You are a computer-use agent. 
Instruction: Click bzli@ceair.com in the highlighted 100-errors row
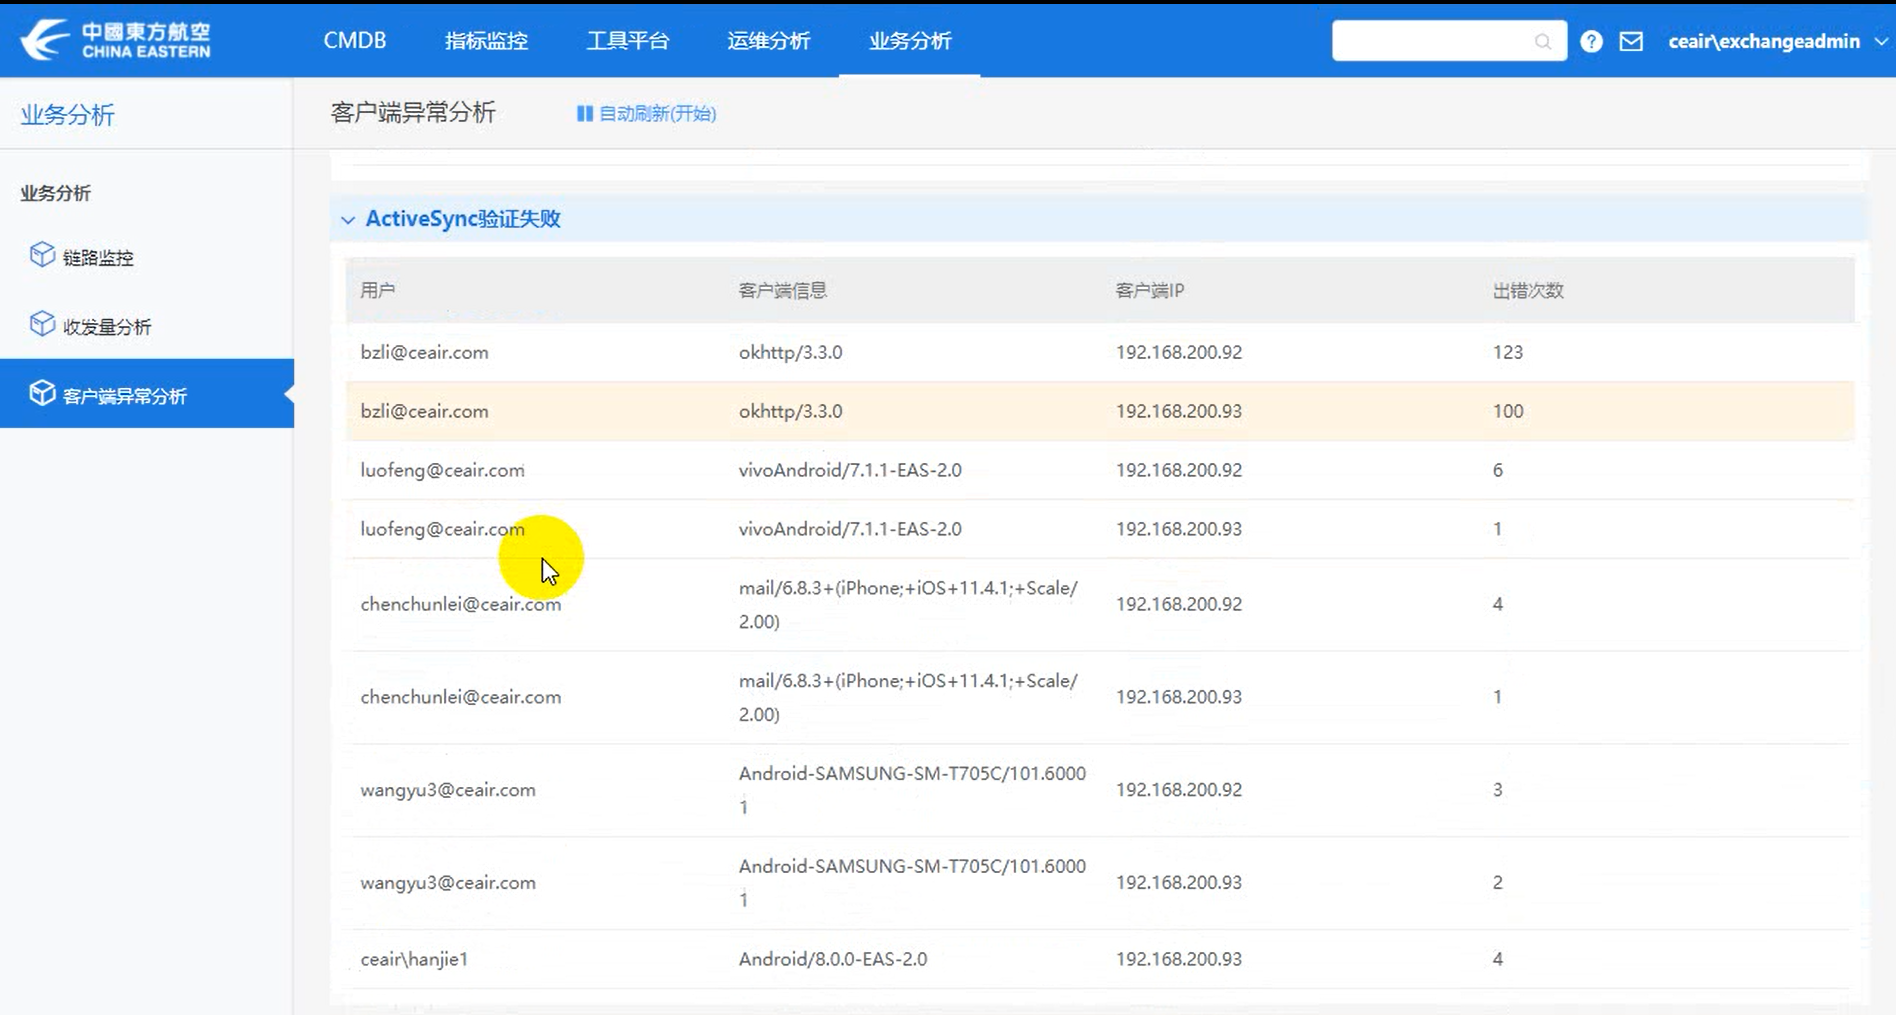point(425,411)
